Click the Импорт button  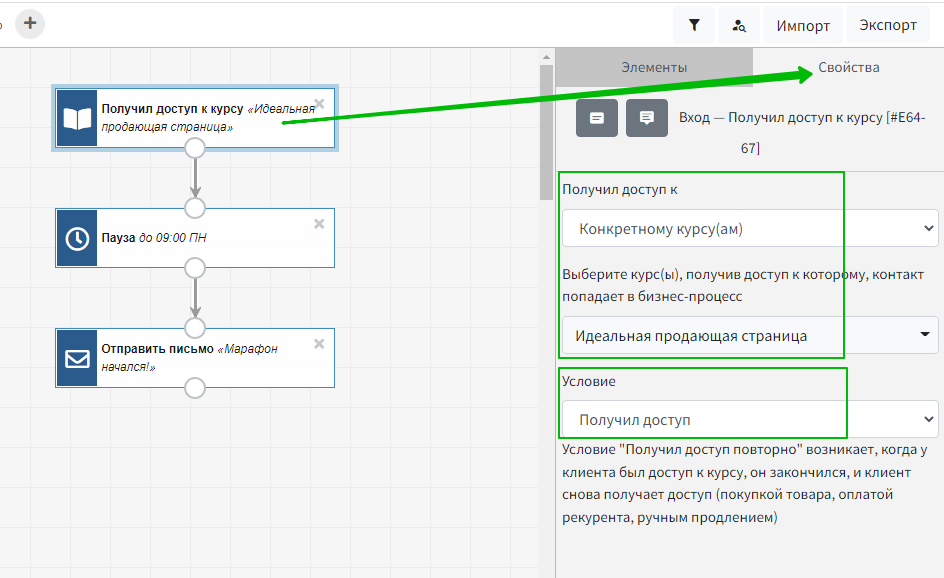[802, 25]
